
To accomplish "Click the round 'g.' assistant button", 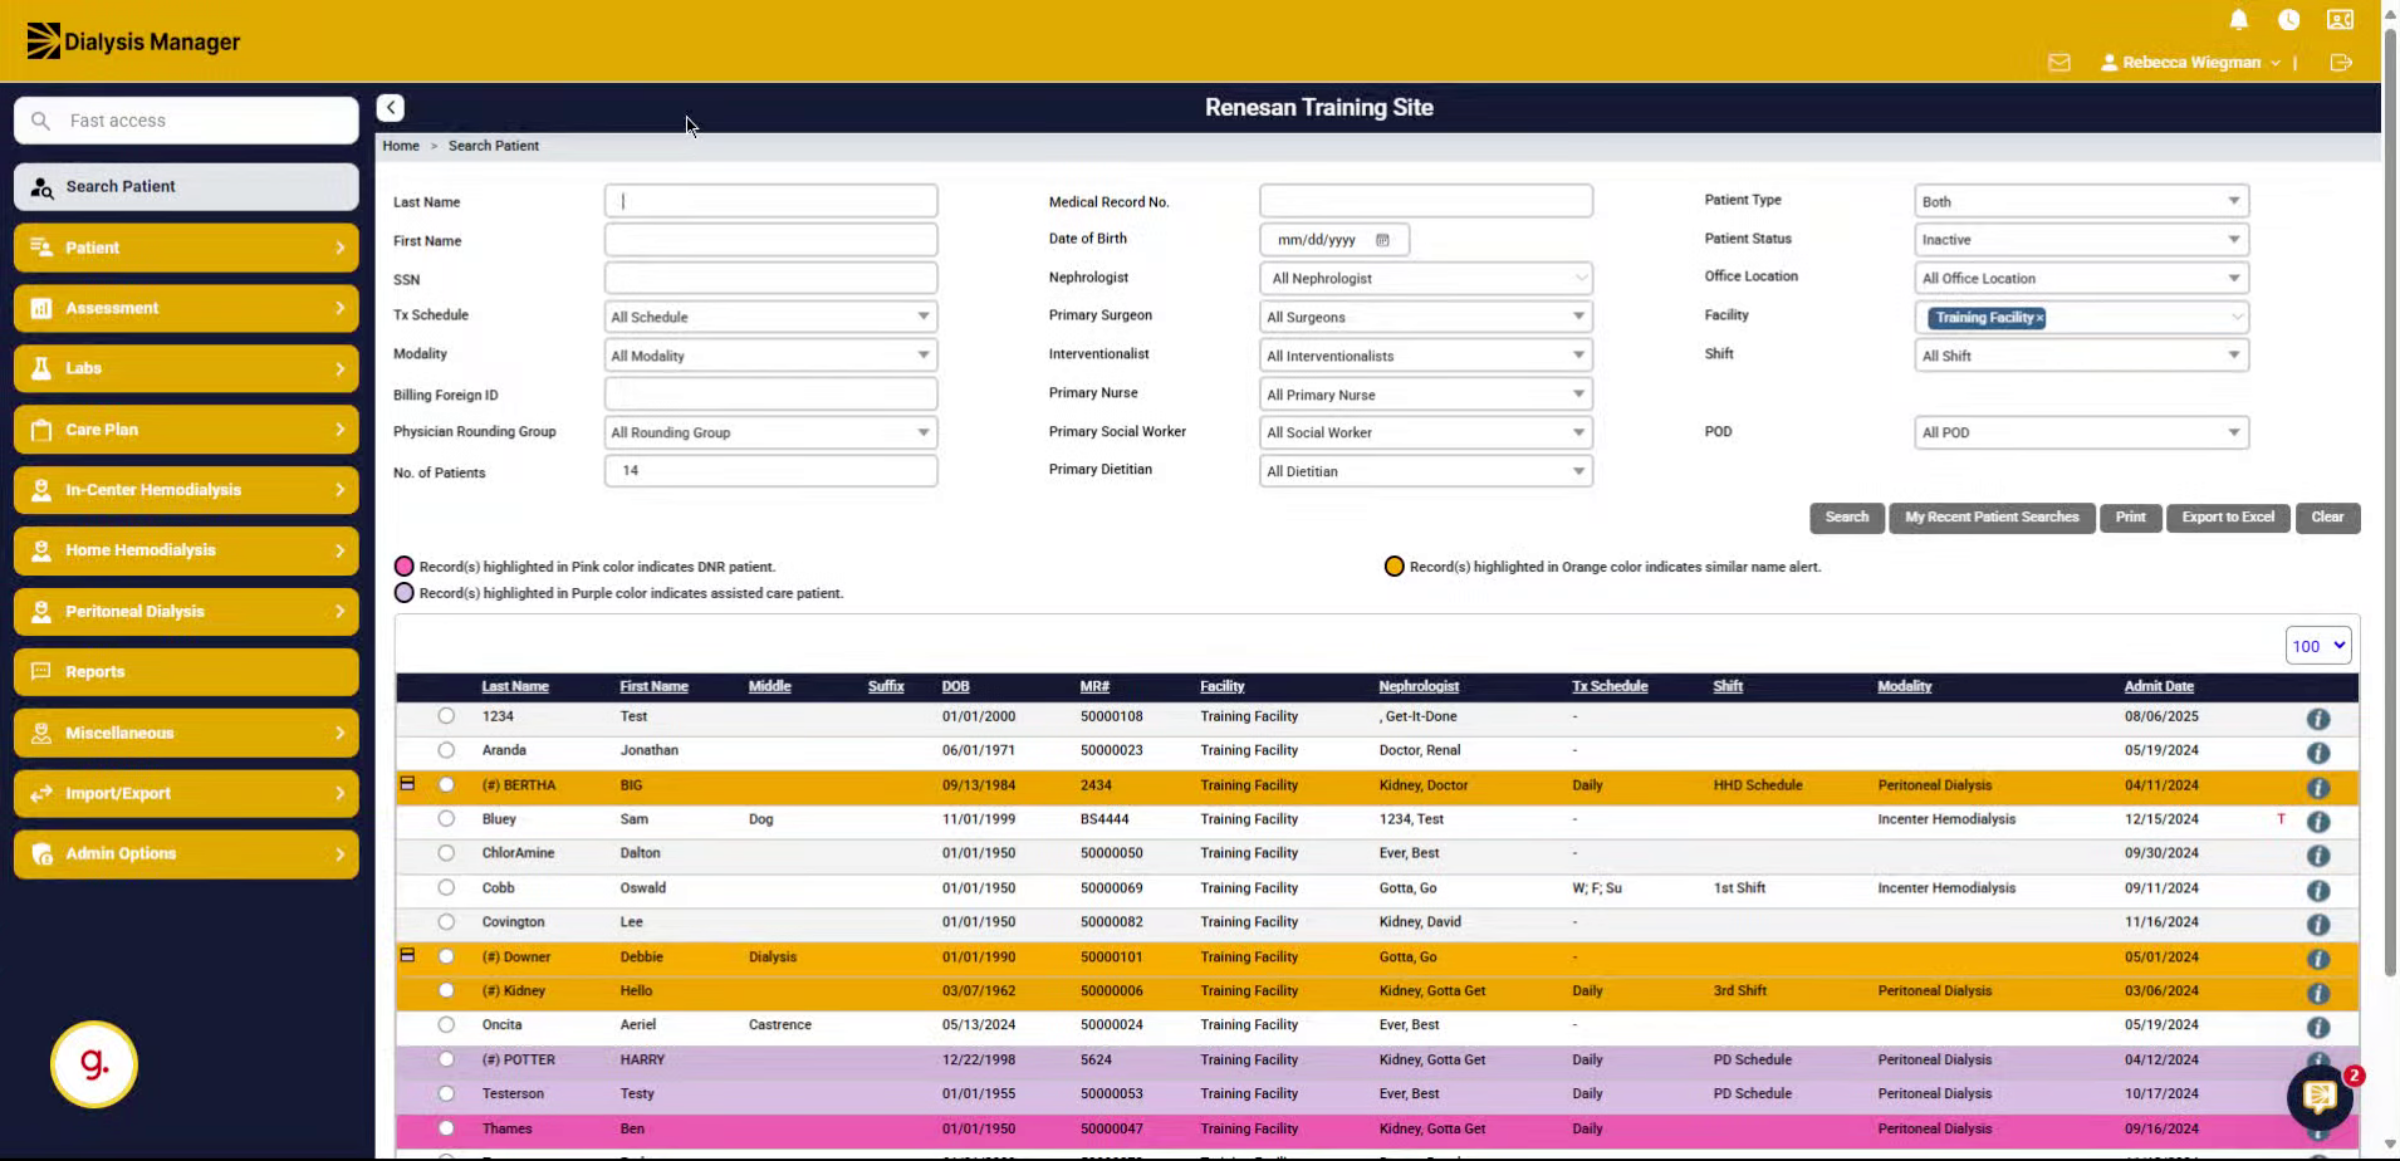I will (x=94, y=1063).
